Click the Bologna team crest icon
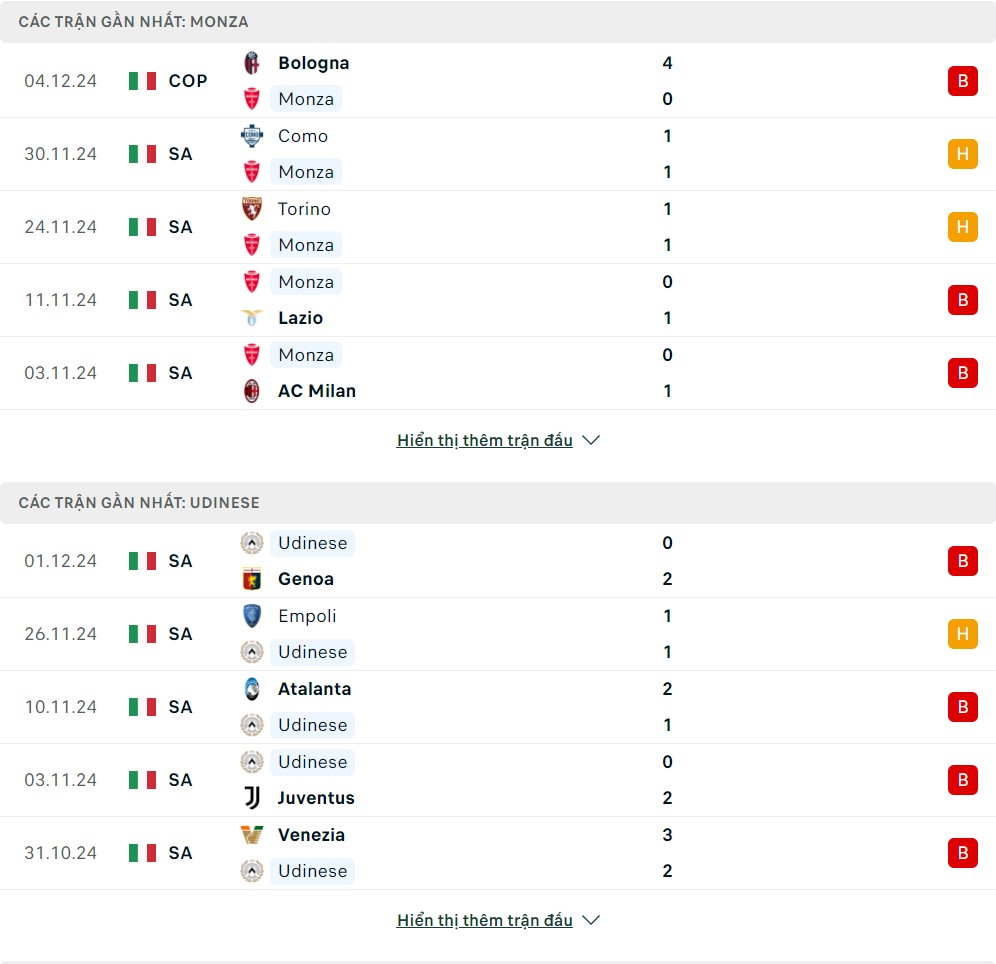The image size is (996, 964). [x=252, y=63]
